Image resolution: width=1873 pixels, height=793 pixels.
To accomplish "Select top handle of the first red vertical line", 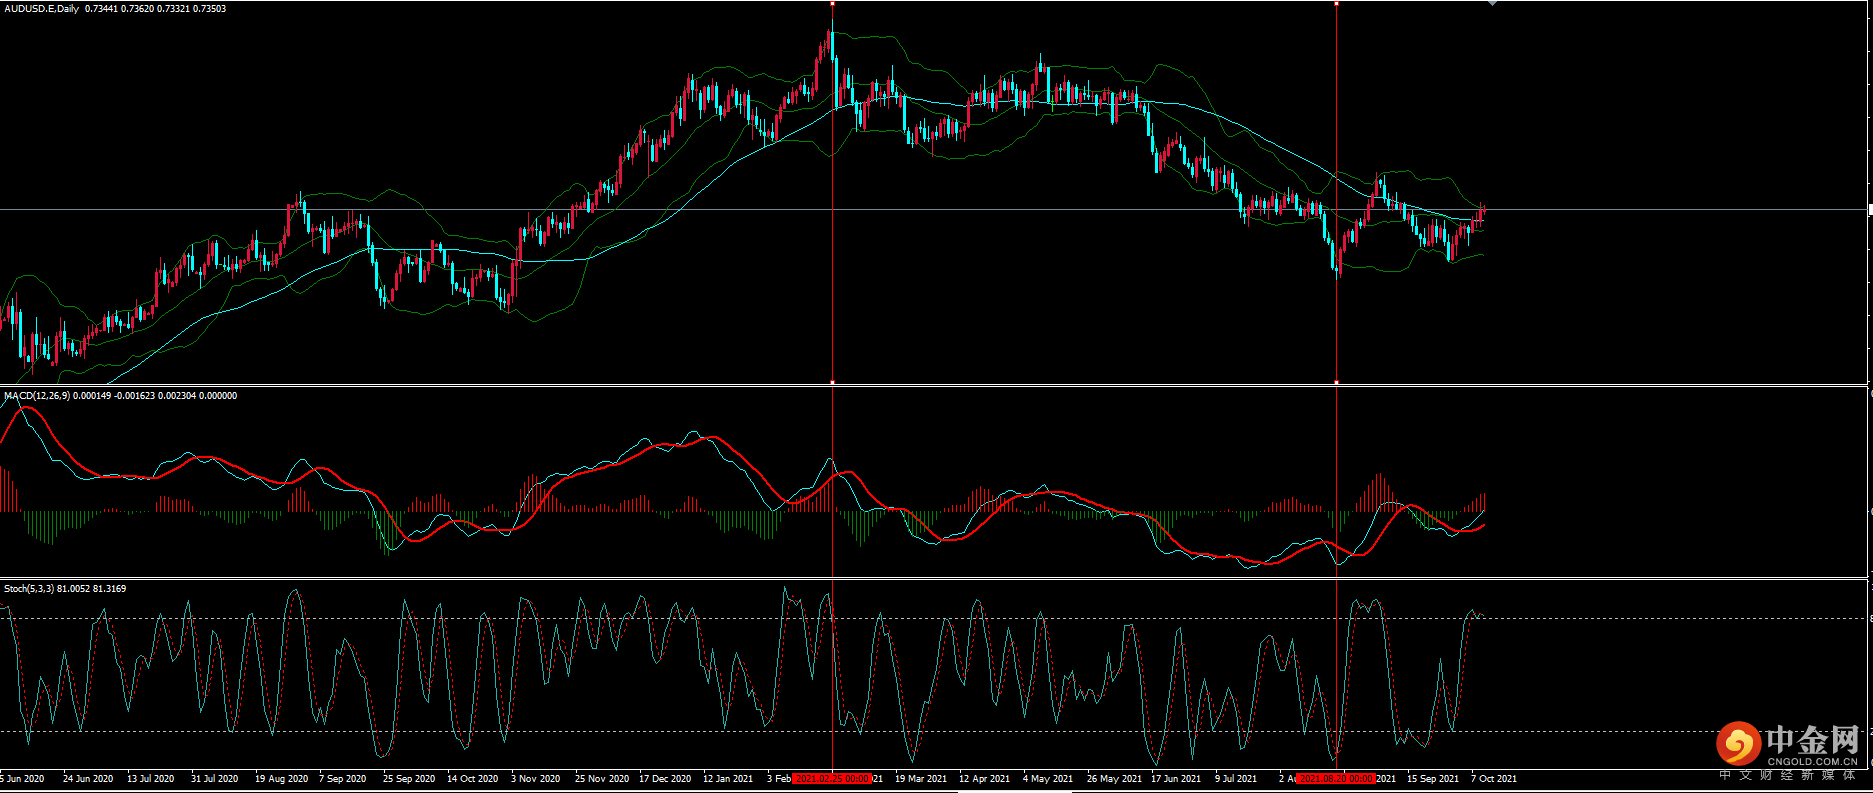I will click(832, 3).
